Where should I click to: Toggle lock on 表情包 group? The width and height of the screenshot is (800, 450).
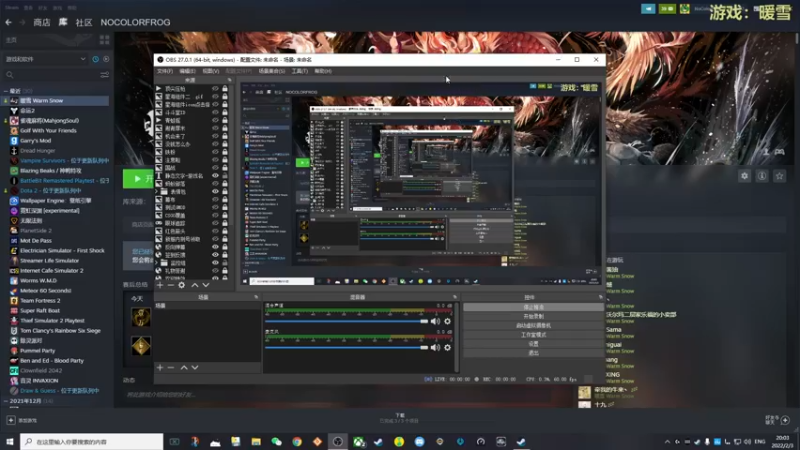tap(224, 191)
